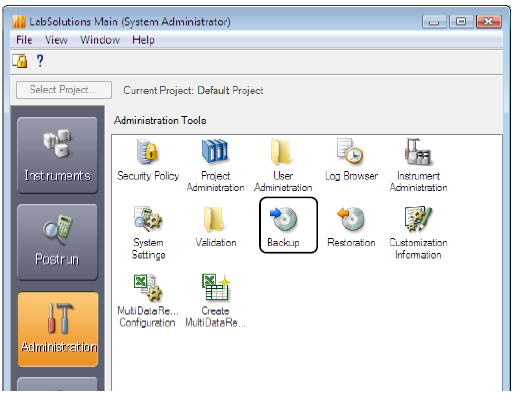
Task: Select the Administration sidebar button
Action: [x=58, y=329]
